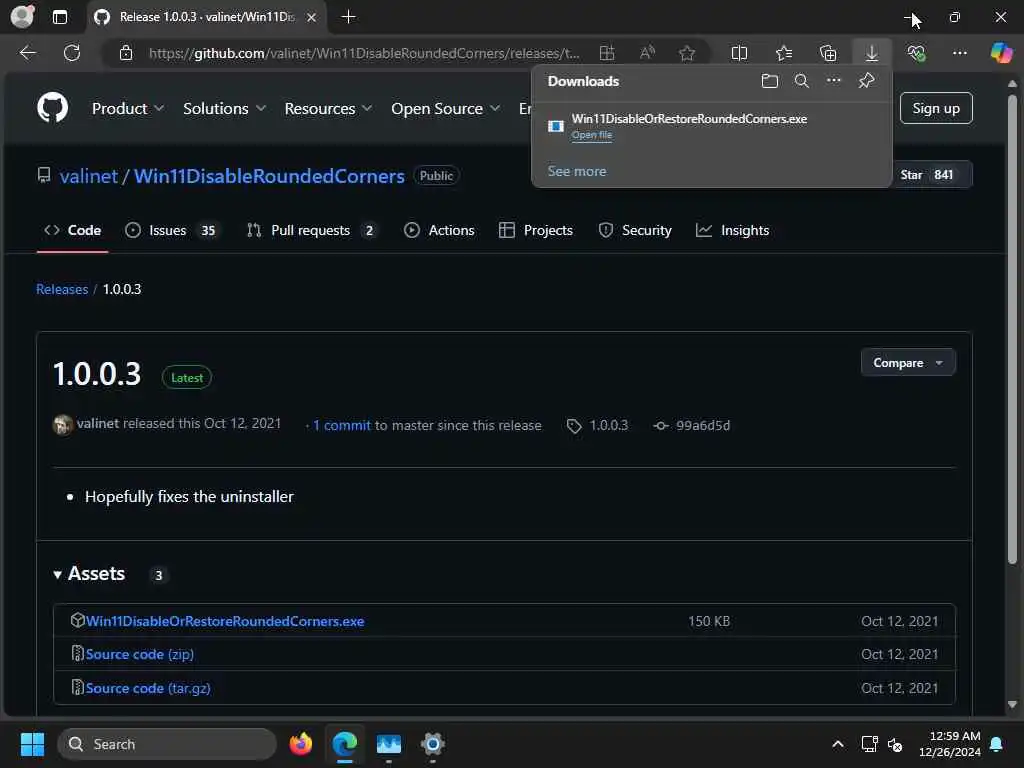Click See more in Downloads panel

pos(577,171)
